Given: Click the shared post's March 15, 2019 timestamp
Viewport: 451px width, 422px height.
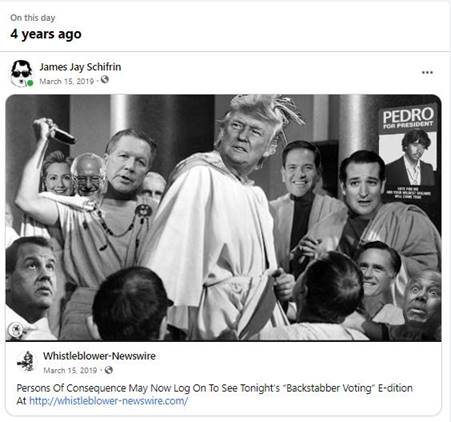Looking at the screenshot, I should click(x=70, y=370).
